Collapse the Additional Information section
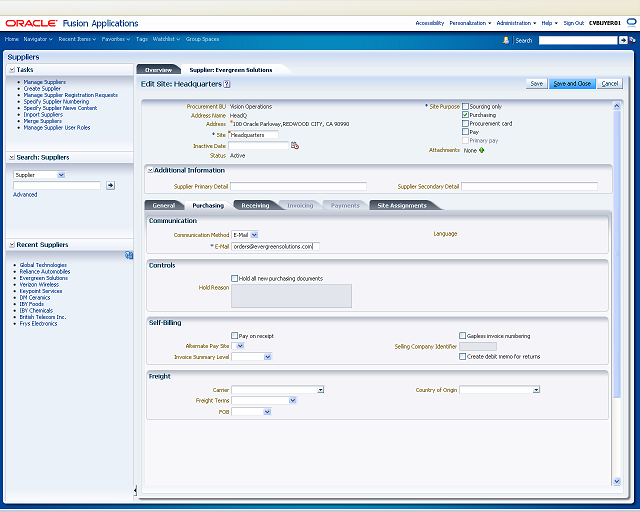This screenshot has height=512, width=640. point(150,170)
